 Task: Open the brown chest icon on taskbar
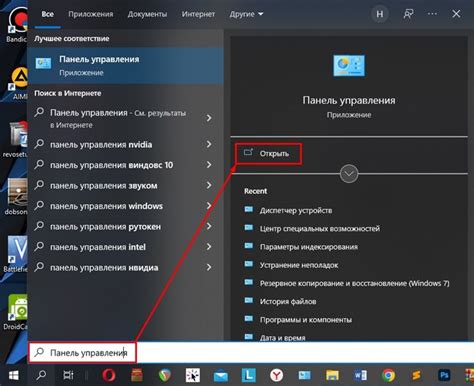coord(137,375)
